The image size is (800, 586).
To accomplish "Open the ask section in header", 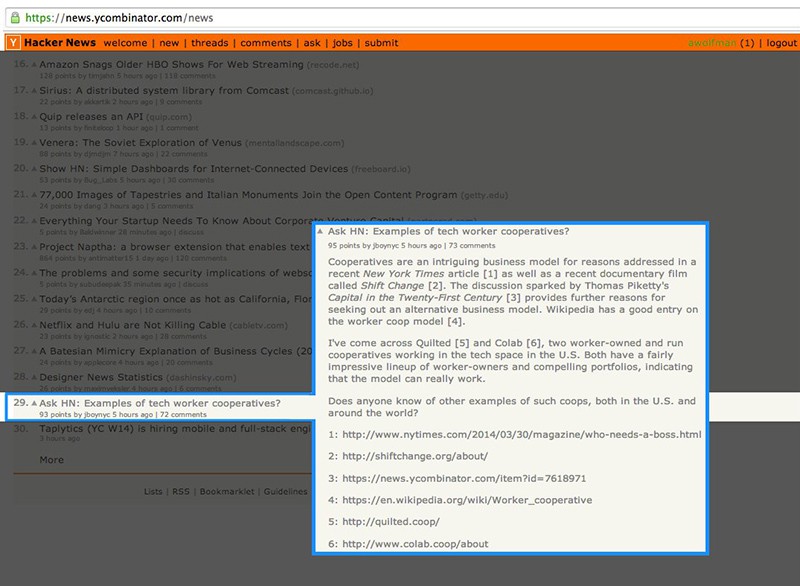I will point(312,43).
